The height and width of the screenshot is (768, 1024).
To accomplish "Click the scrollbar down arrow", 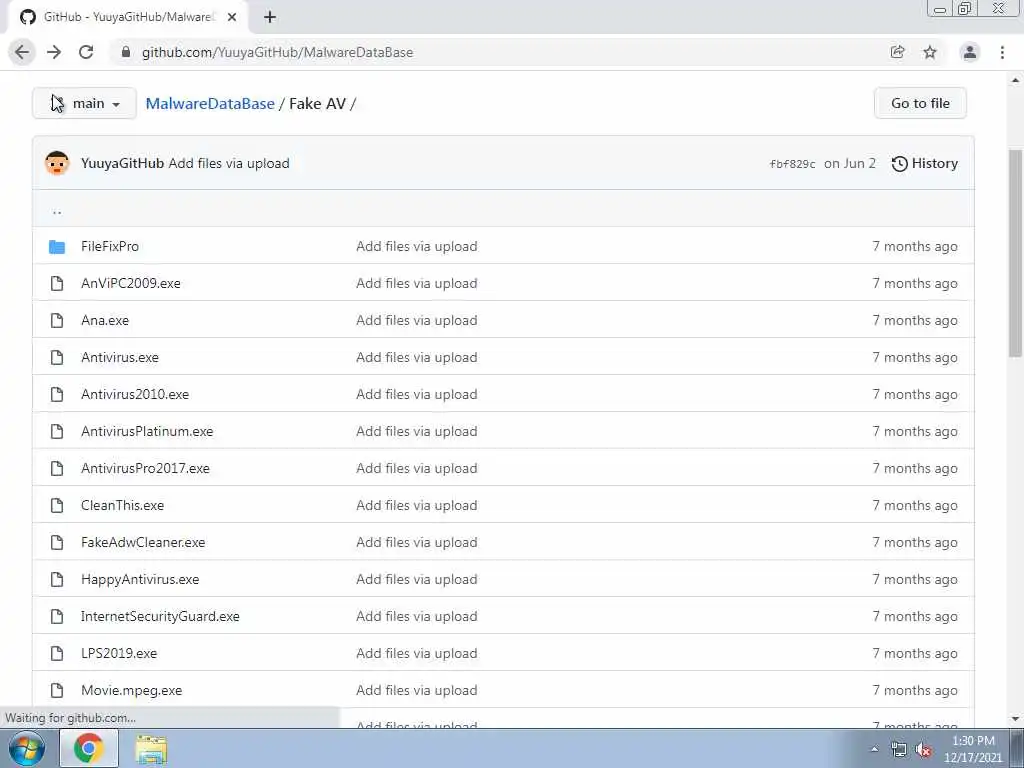I will [x=1015, y=718].
